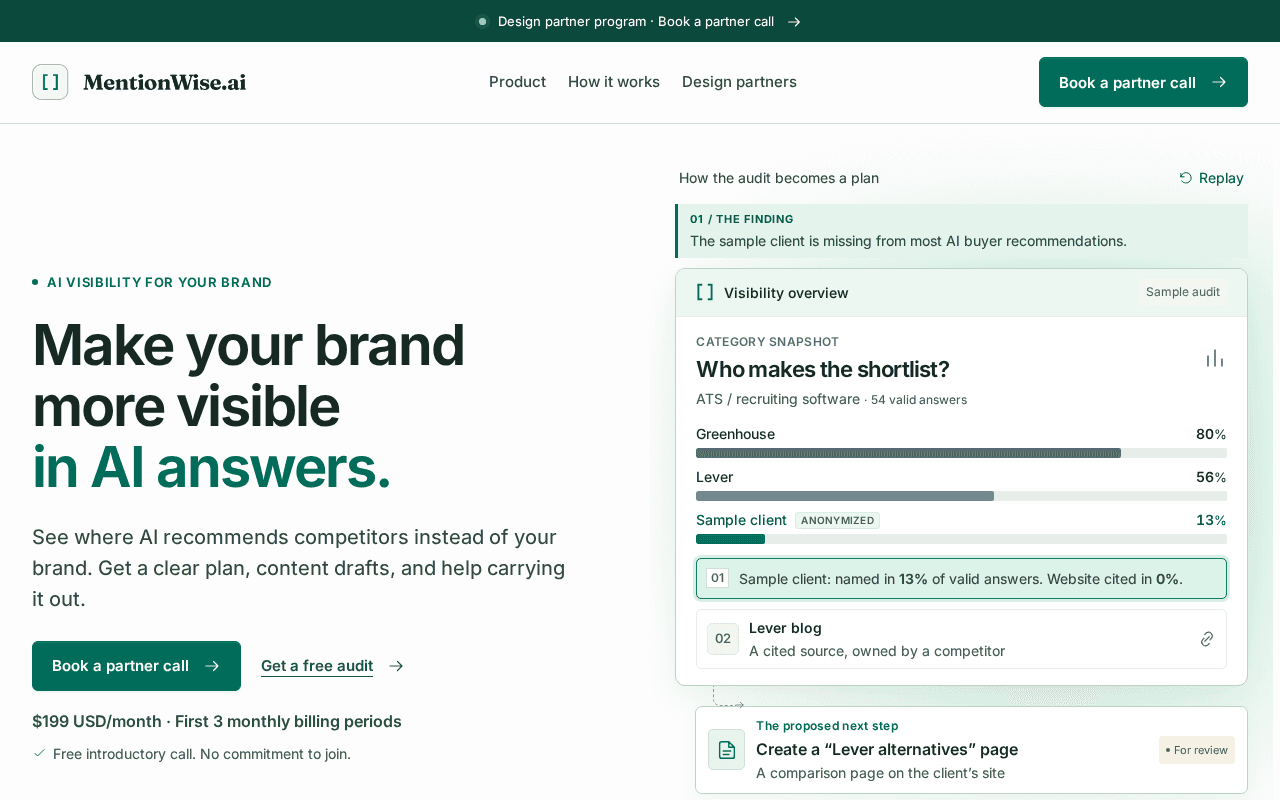Click the MentionWise.ai brand name
The height and width of the screenshot is (800, 1280).
click(x=165, y=82)
